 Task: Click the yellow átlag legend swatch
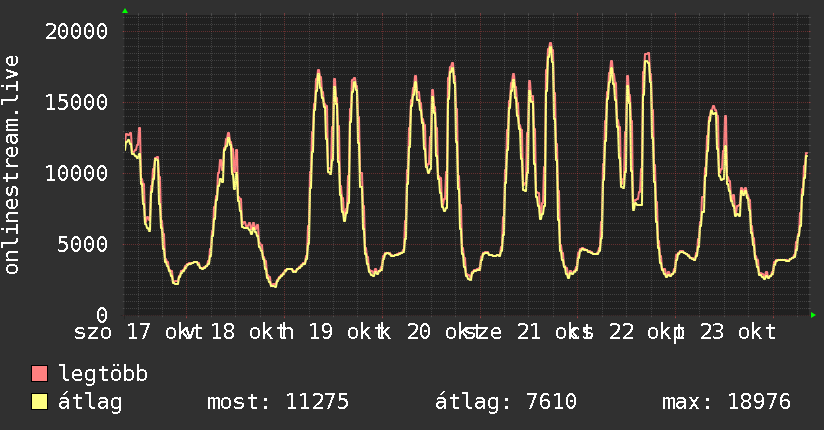(x=39, y=401)
